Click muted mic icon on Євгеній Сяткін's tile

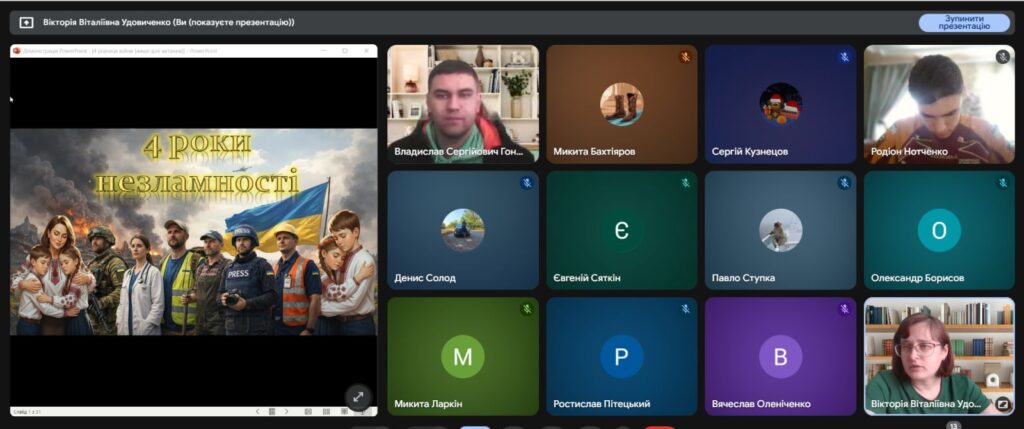pyautogui.click(x=685, y=183)
